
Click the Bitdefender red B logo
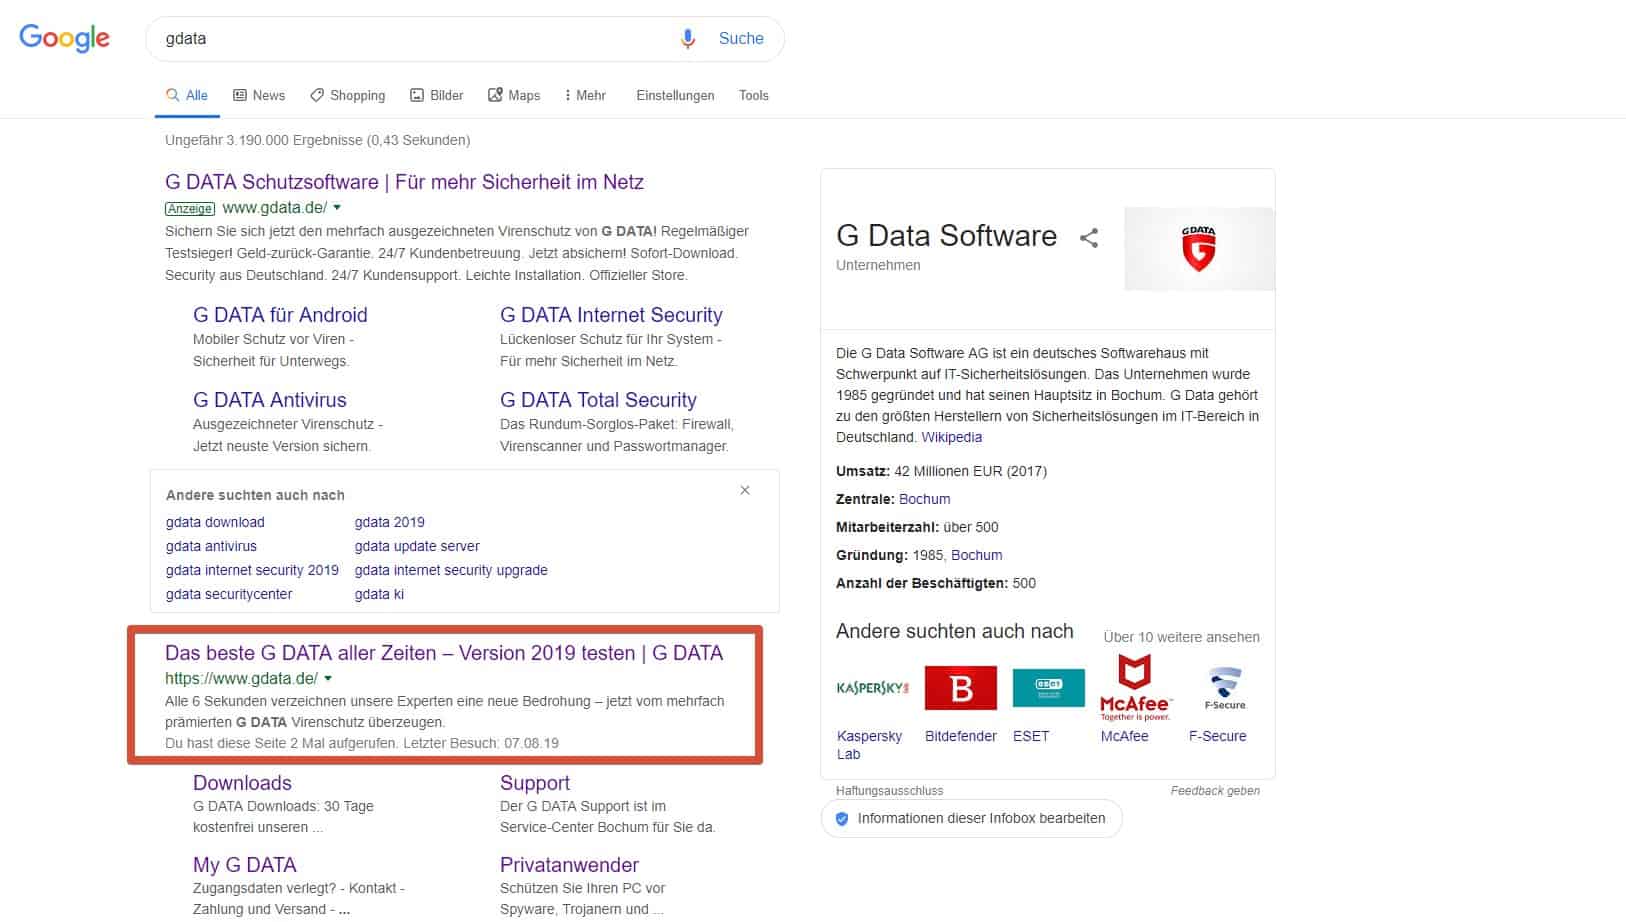click(961, 688)
